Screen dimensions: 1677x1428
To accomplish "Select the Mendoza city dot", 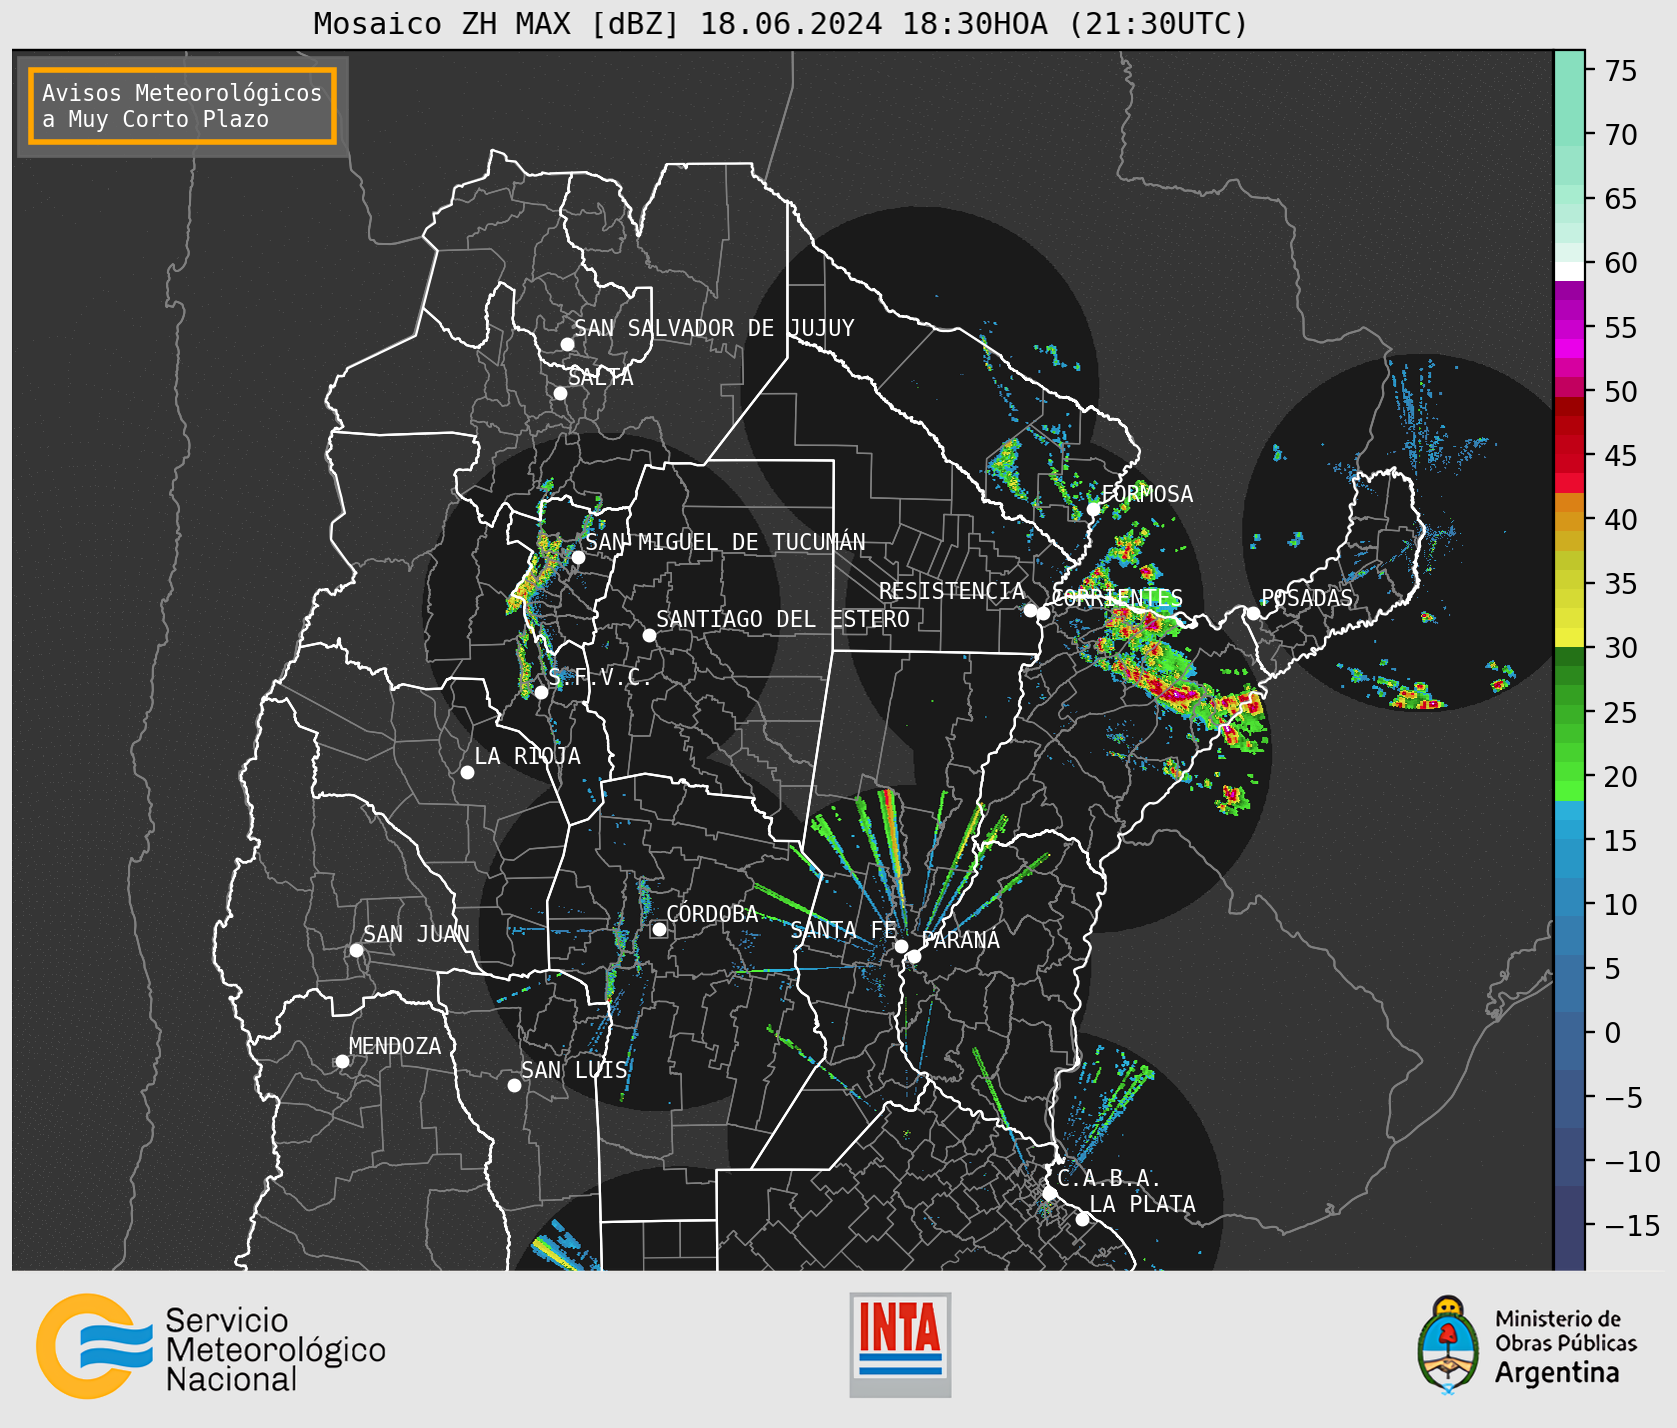I will tap(342, 1061).
